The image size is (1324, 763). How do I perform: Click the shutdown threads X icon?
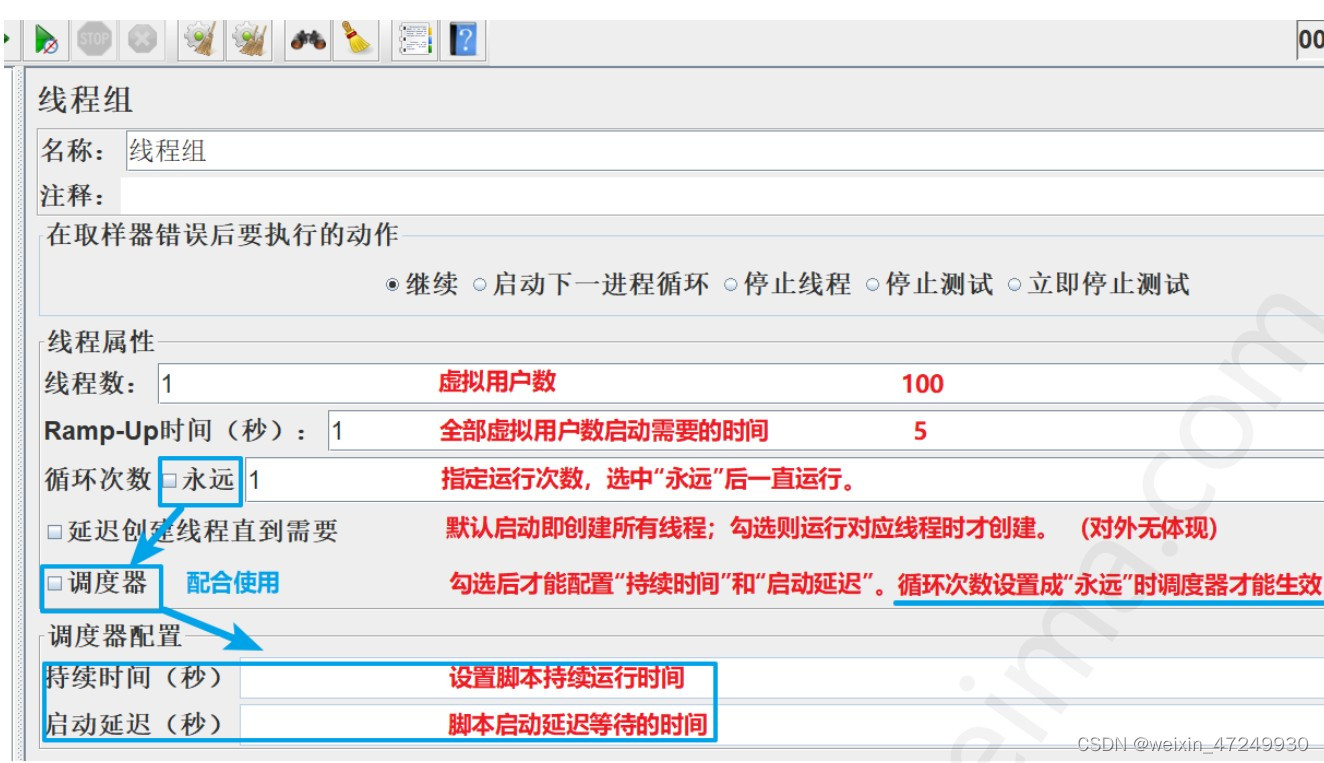(x=143, y=40)
